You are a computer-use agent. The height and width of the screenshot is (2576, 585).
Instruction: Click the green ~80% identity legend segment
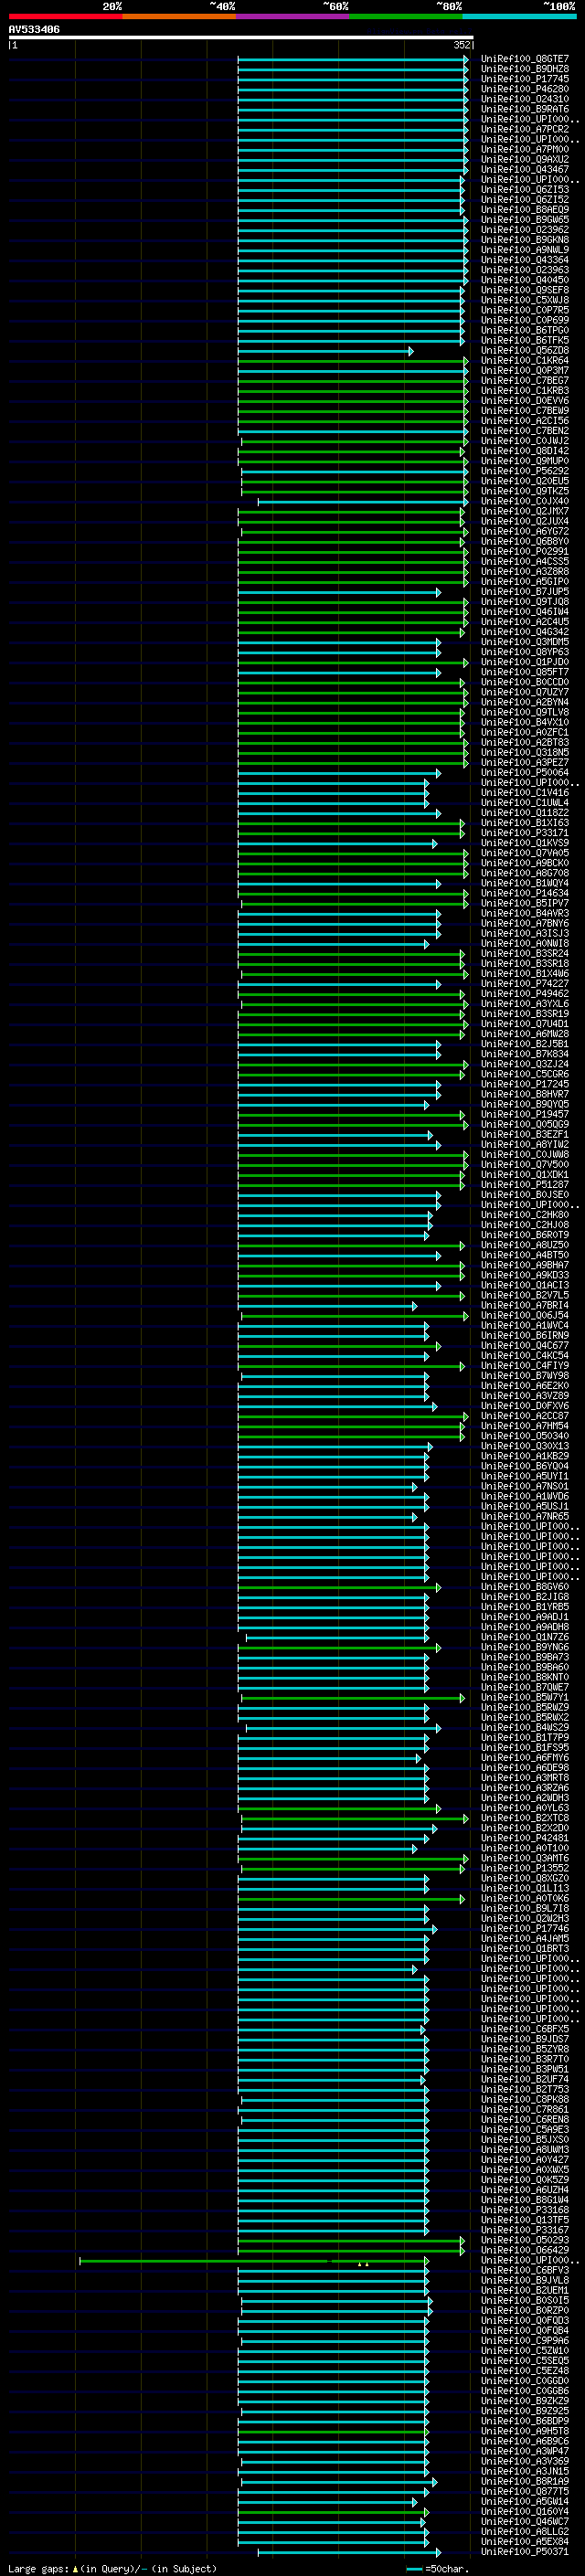[406, 16]
